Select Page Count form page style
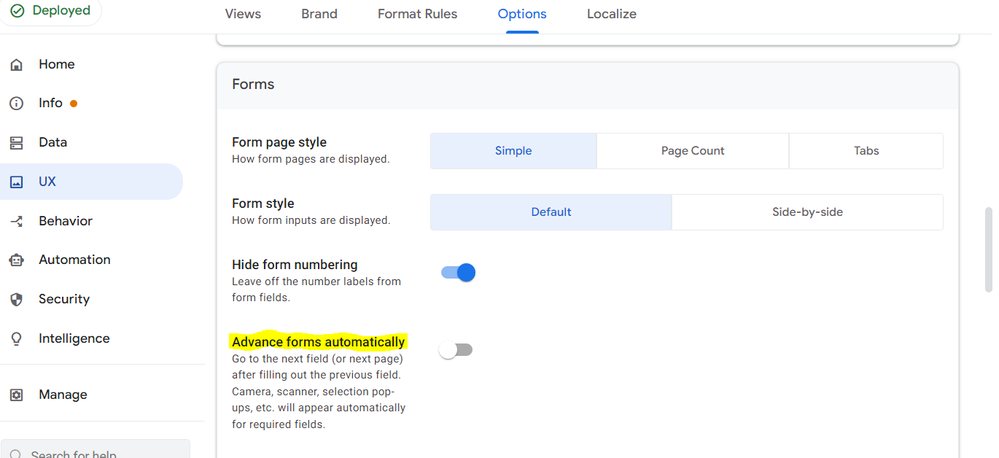 point(693,151)
